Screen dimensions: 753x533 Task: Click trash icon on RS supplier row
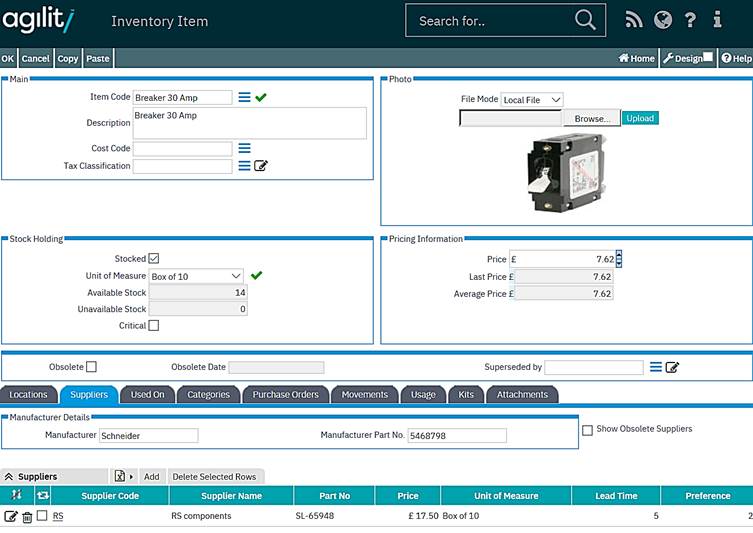pyautogui.click(x=27, y=517)
